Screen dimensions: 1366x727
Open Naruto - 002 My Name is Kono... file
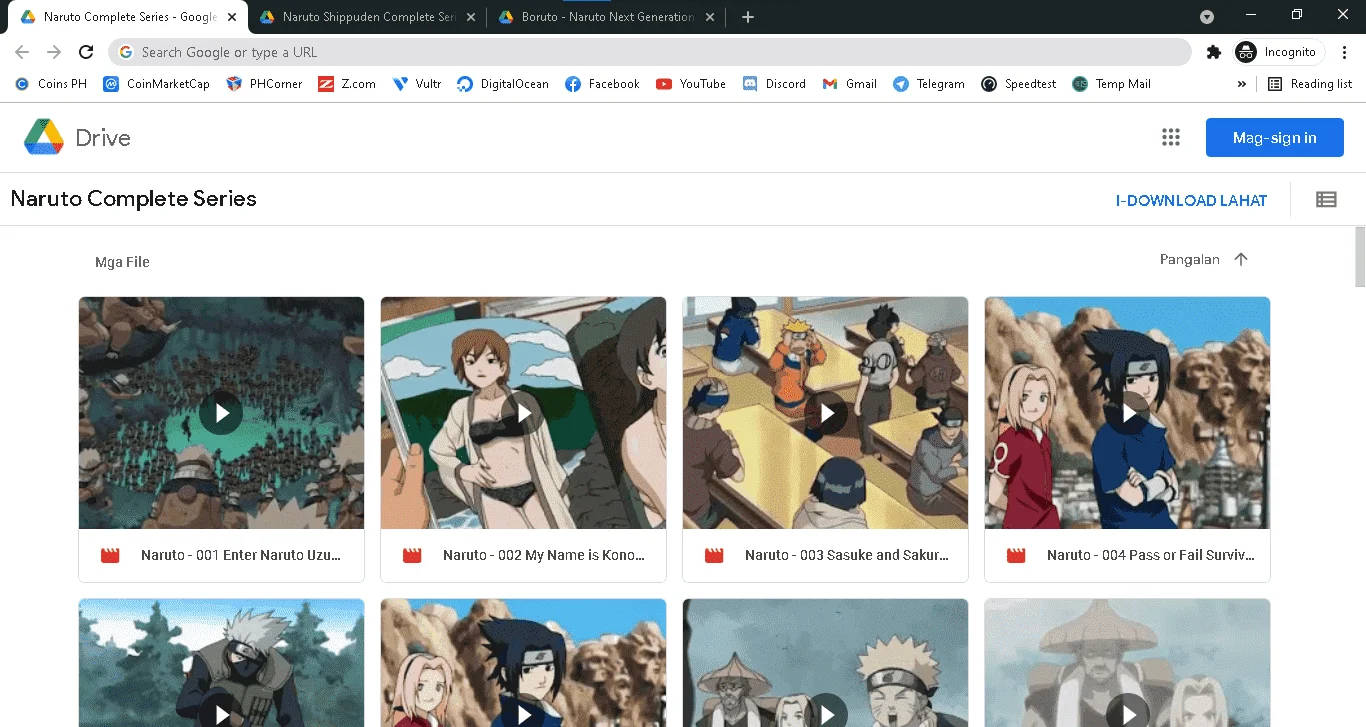(x=523, y=439)
